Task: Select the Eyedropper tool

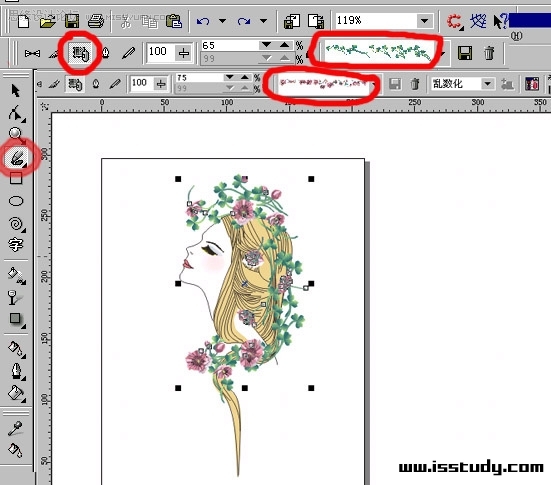Action: [x=15, y=428]
